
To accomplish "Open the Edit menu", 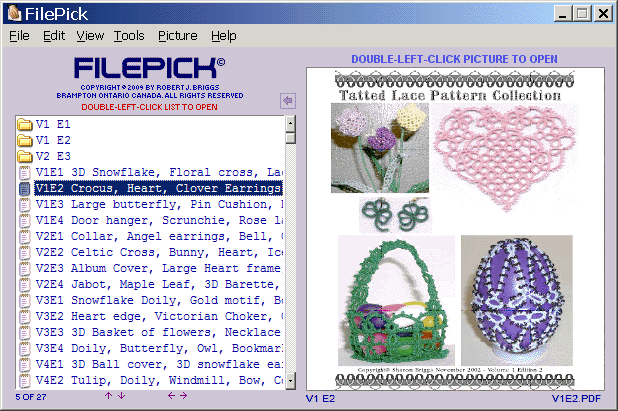I will coord(54,36).
